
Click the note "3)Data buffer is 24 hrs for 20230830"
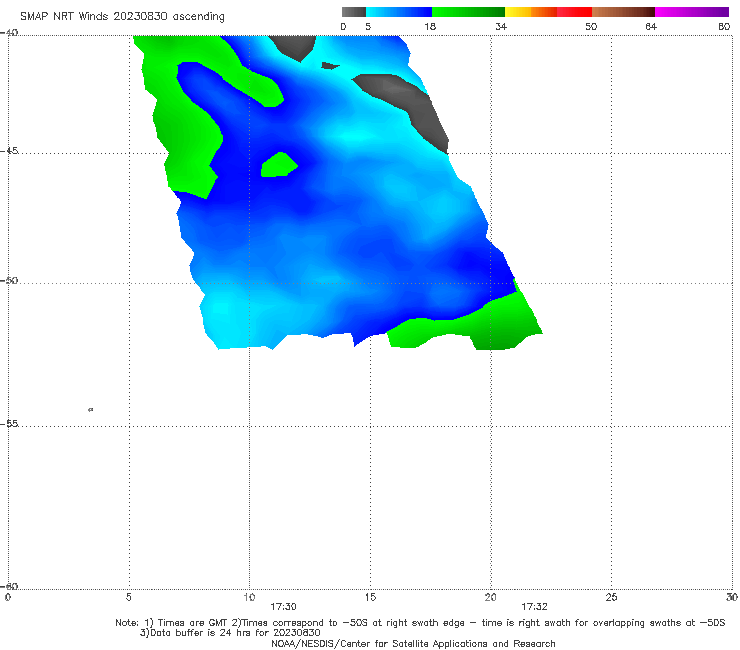click(230, 633)
